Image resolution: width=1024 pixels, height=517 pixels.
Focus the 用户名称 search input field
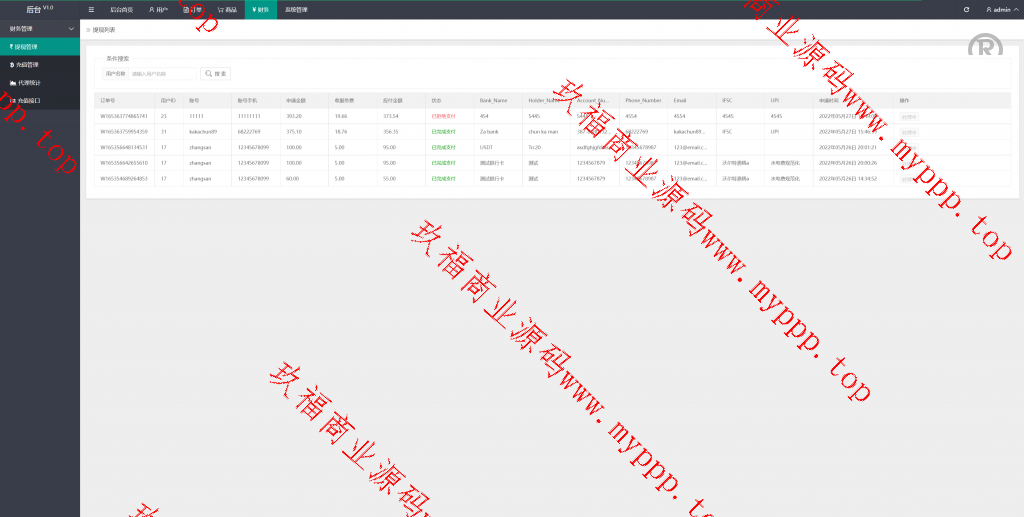click(163, 73)
